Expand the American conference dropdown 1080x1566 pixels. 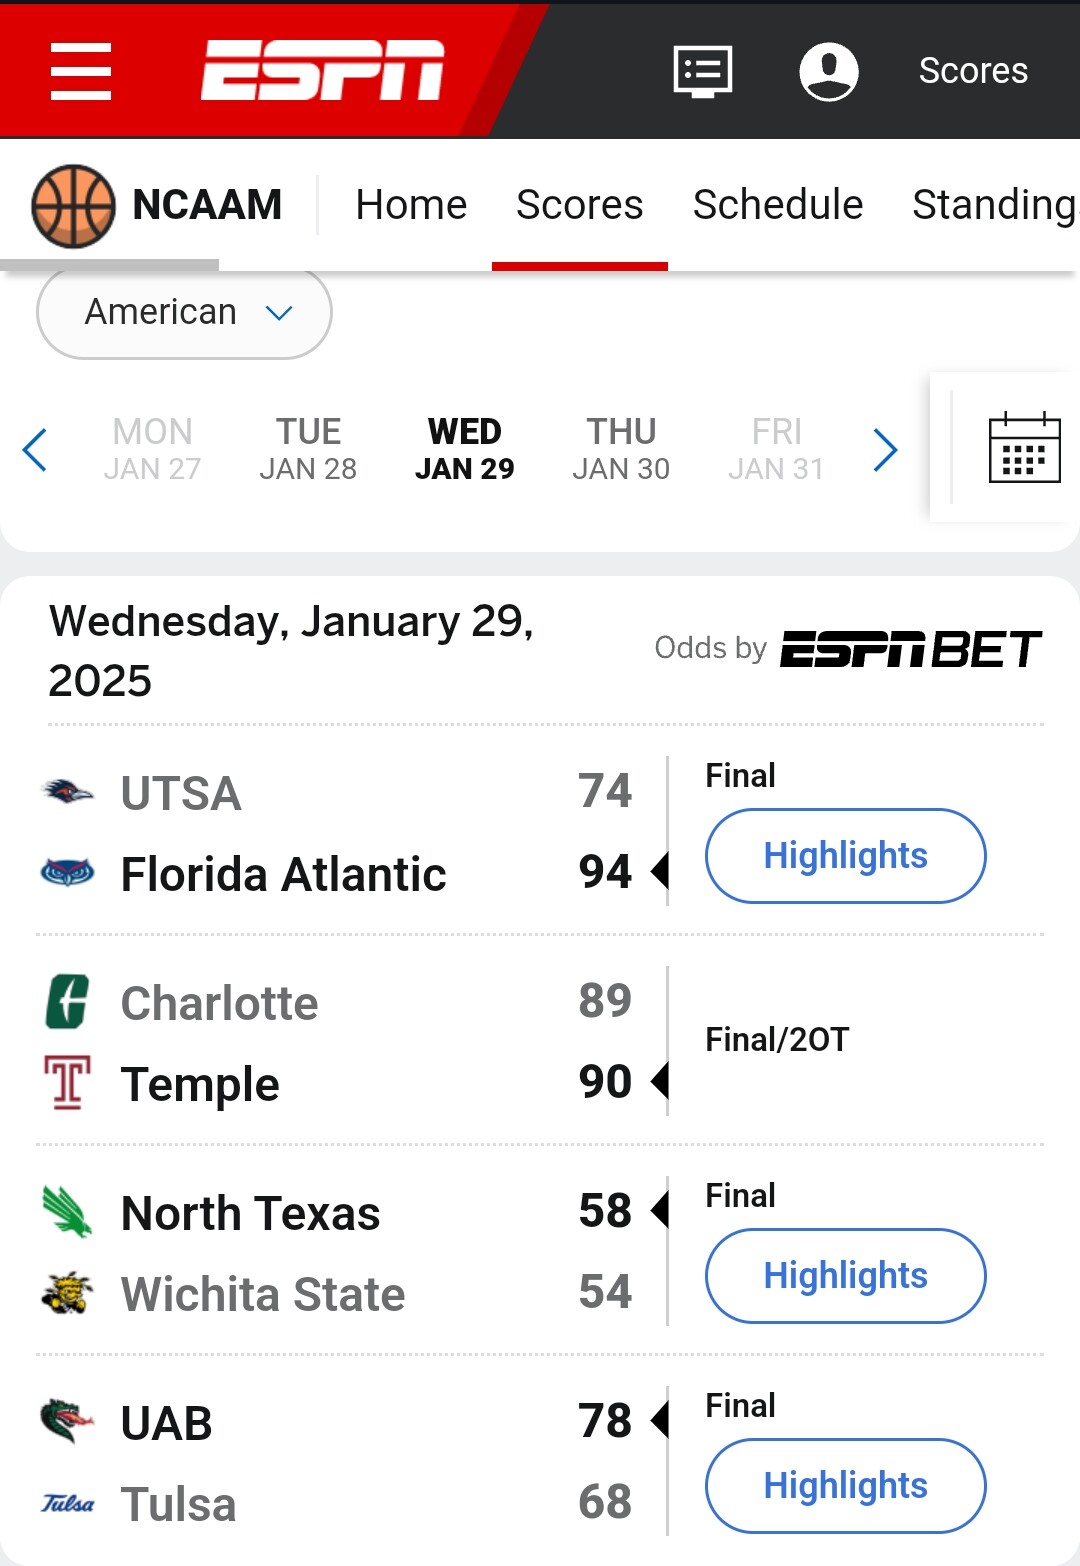(x=184, y=313)
